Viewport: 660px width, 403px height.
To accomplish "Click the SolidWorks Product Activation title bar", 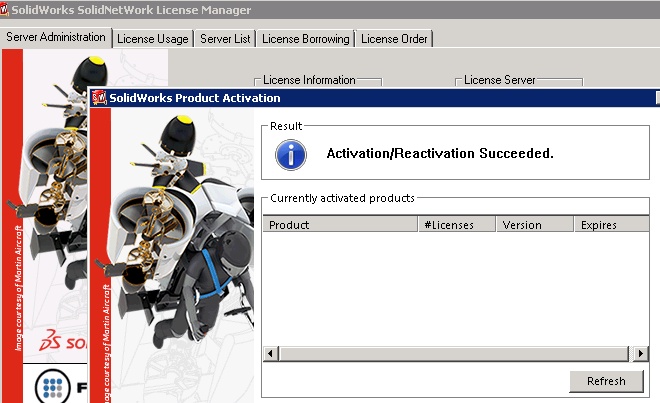I will 375,98.
